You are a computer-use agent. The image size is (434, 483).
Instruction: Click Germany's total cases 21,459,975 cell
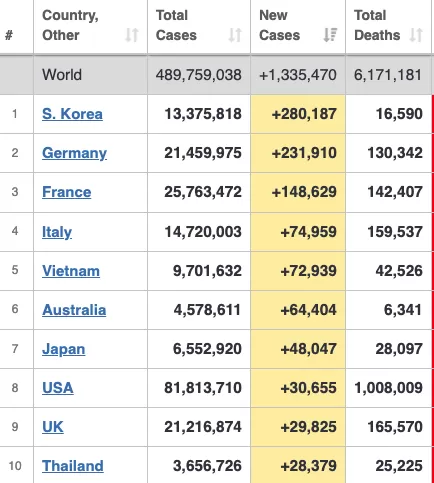(199, 153)
